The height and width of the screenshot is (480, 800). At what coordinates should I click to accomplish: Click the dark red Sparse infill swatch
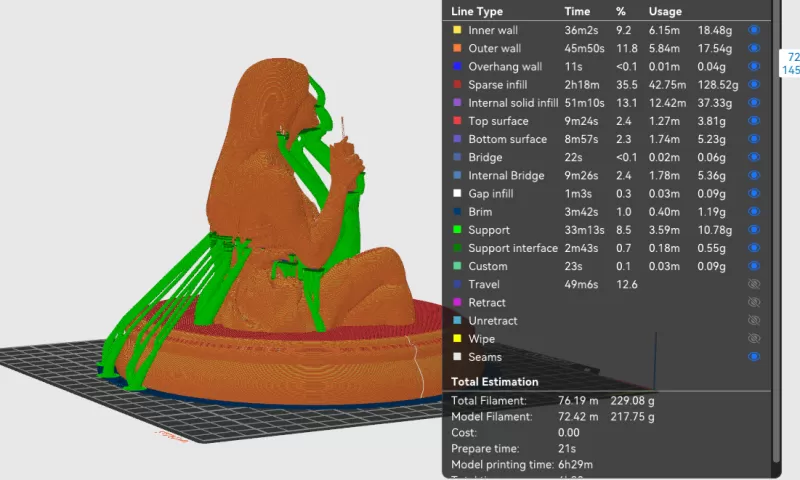click(x=457, y=84)
